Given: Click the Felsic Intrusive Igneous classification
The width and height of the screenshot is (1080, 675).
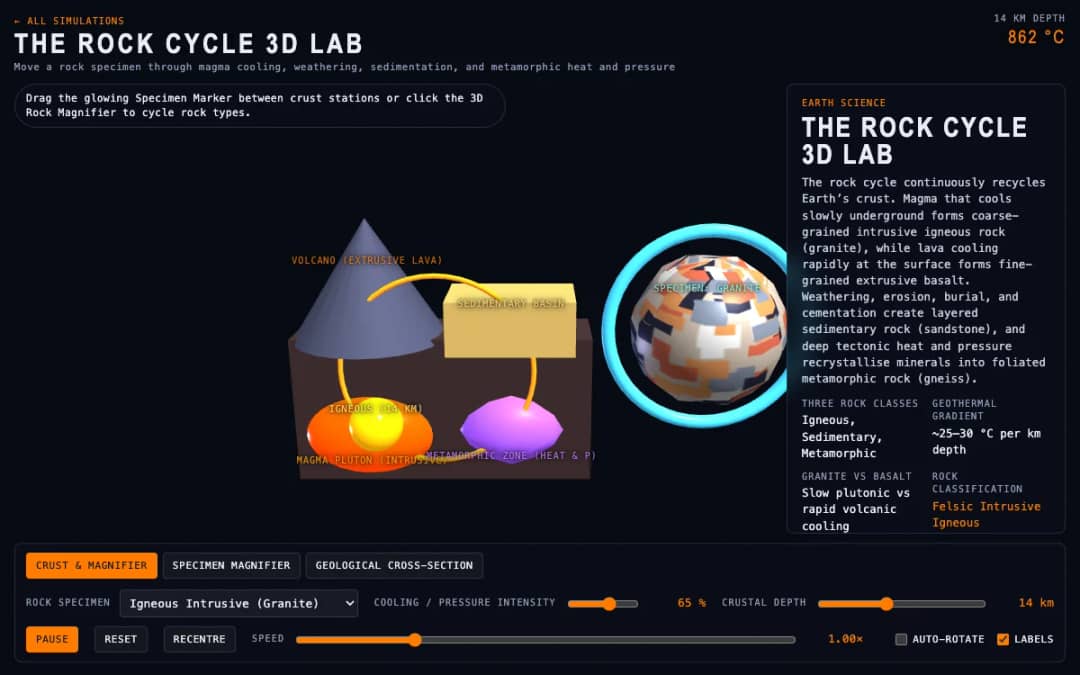Looking at the screenshot, I should click(x=986, y=515).
